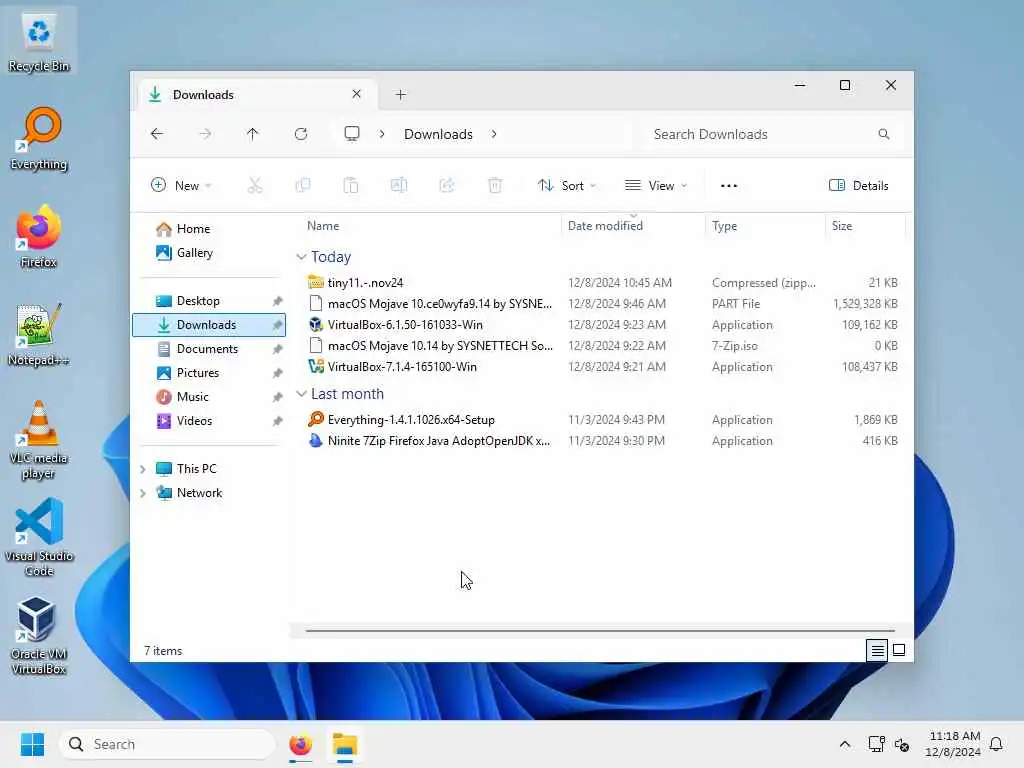This screenshot has width=1024, height=768.
Task: Select Recycle Bin desktop icon
Action: pyautogui.click(x=39, y=41)
